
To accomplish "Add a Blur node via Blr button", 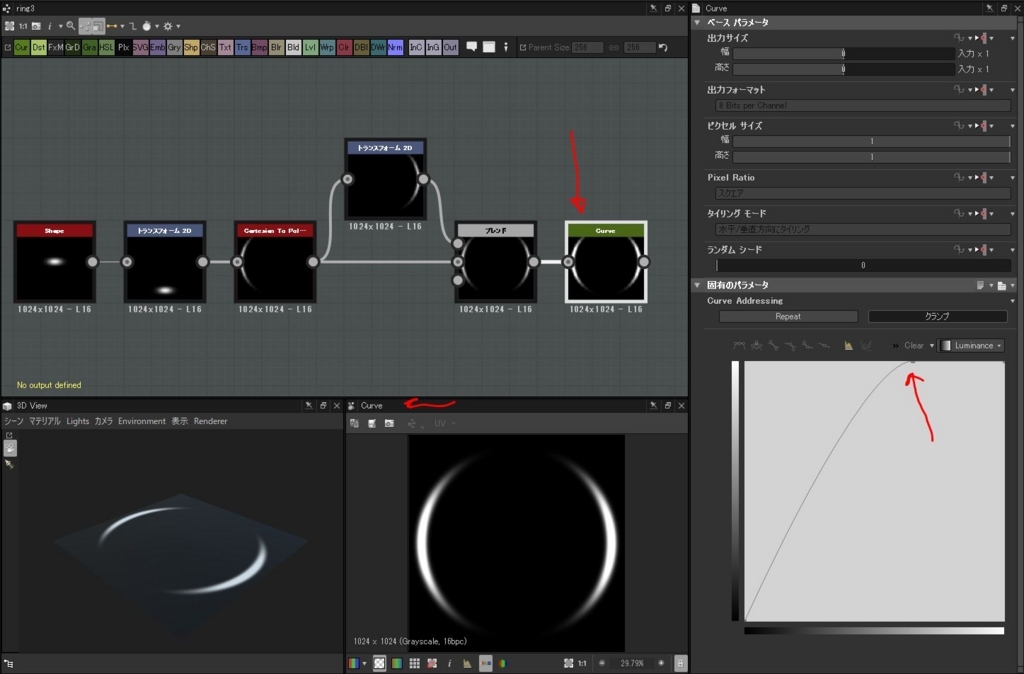I will [x=276, y=47].
